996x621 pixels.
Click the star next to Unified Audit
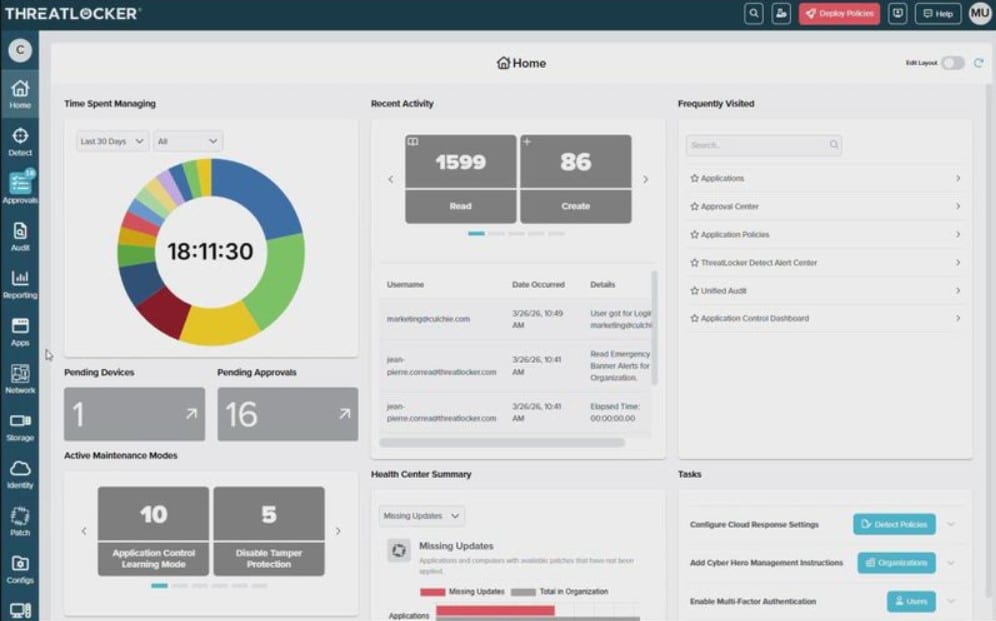point(694,291)
